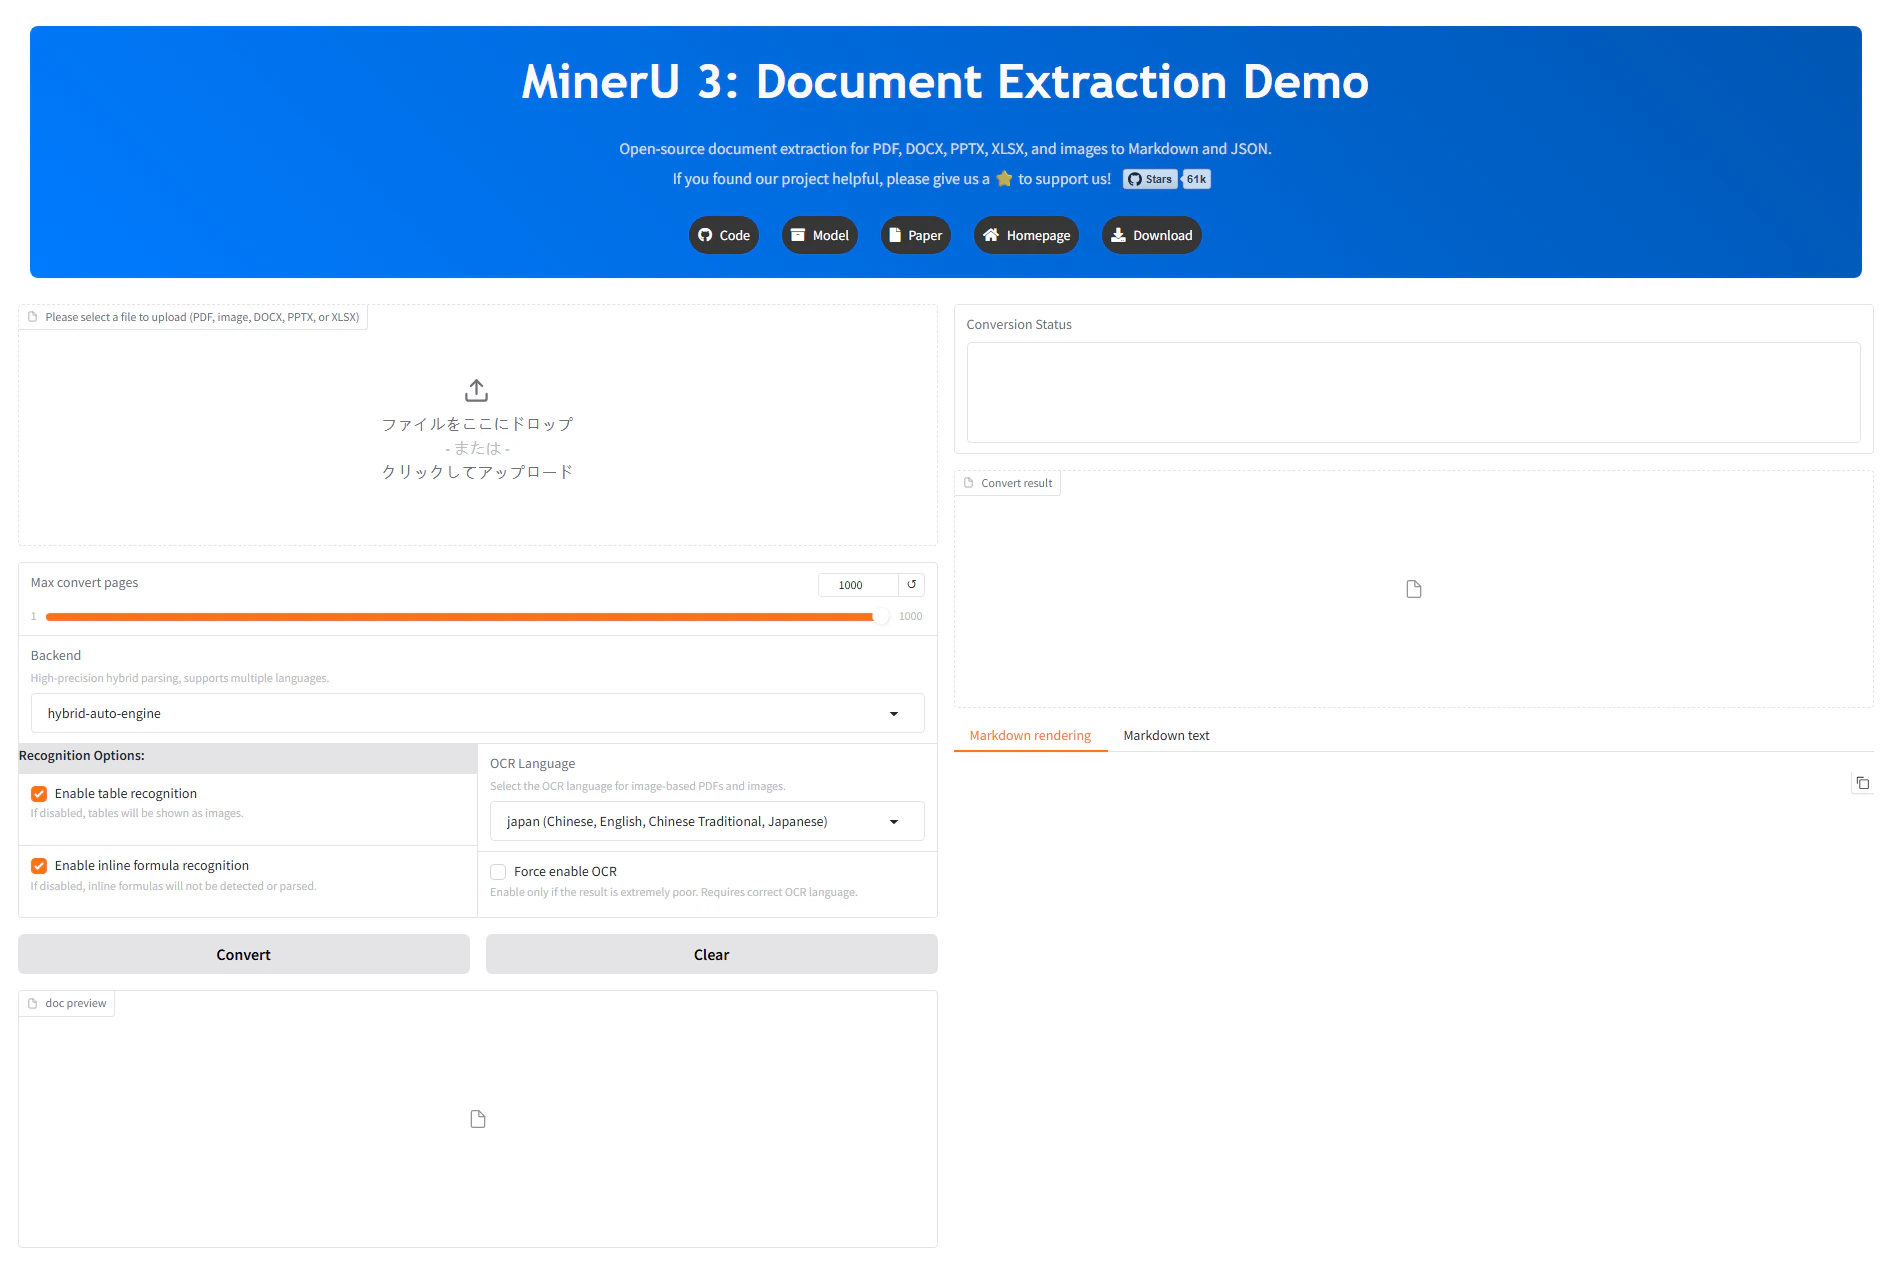Check the Force enable OCR checkbox
1894x1265 pixels.
point(498,872)
